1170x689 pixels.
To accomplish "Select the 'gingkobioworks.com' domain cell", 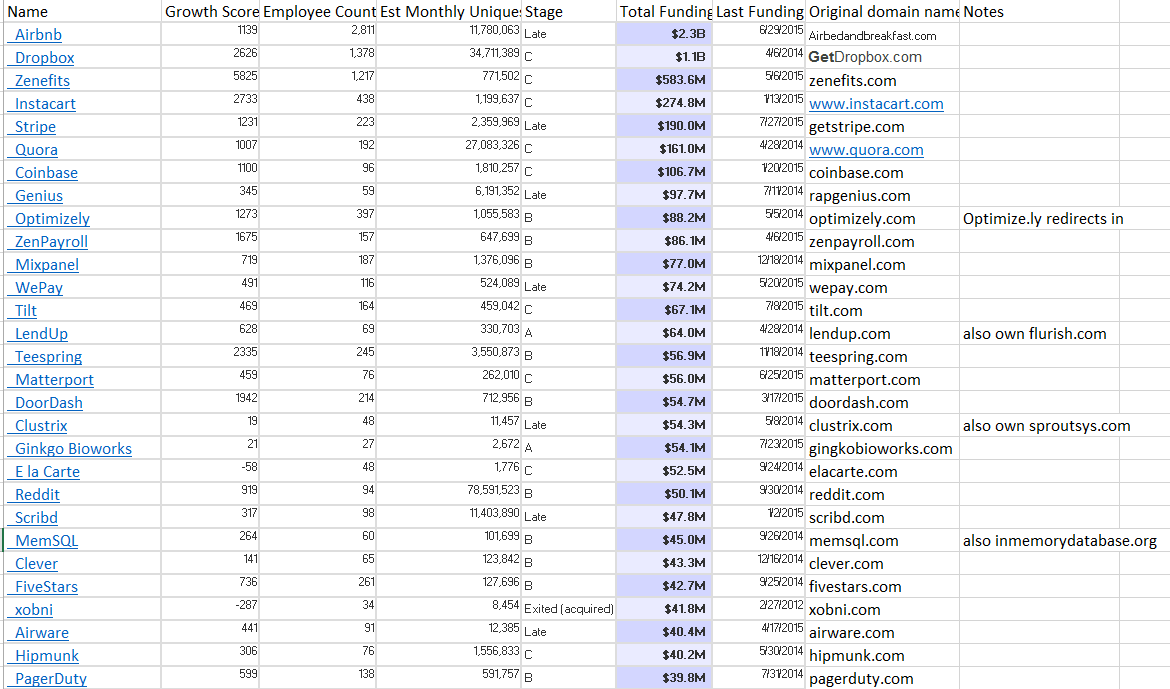I will (x=883, y=449).
